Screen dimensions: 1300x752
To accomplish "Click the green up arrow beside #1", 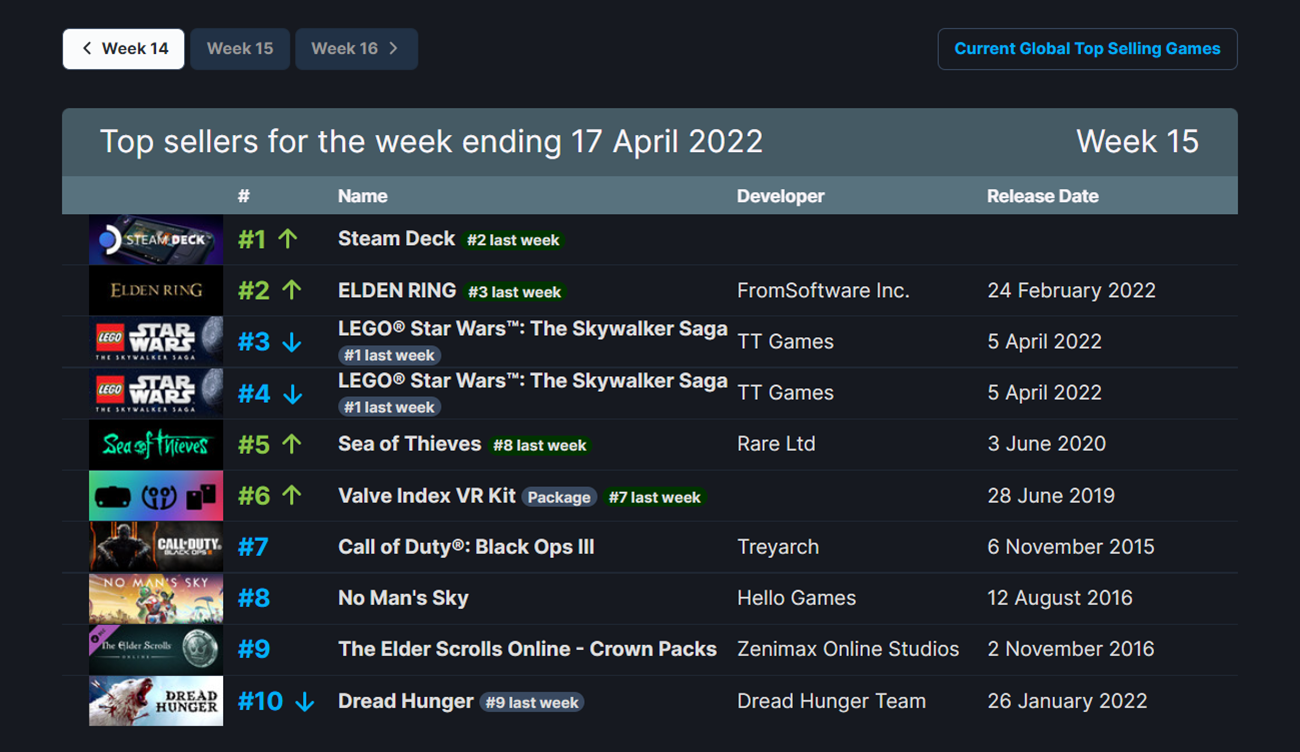I will pyautogui.click(x=288, y=239).
